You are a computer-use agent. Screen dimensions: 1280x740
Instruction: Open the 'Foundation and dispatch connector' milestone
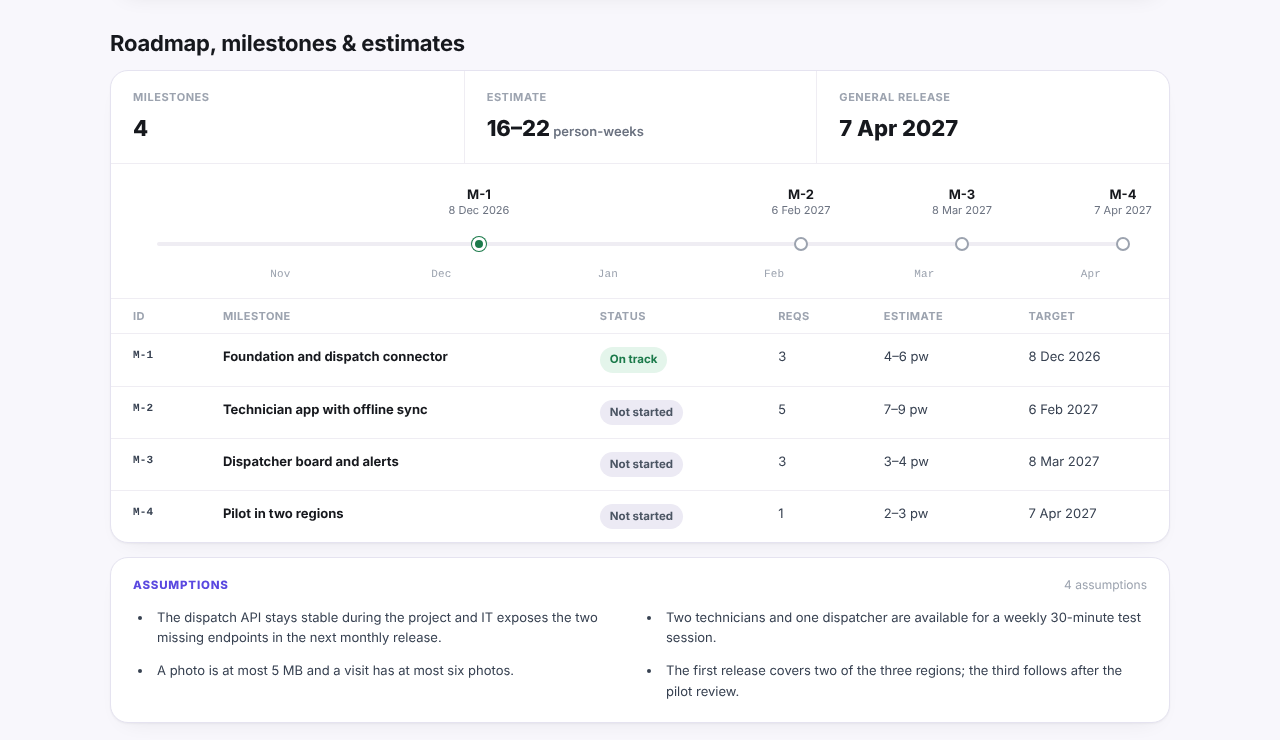[x=335, y=357]
